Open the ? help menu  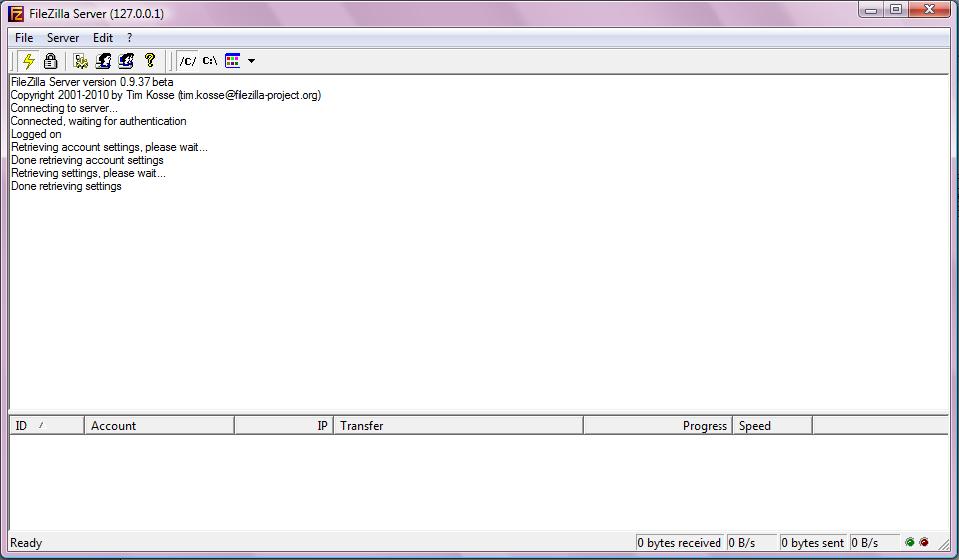coord(129,38)
